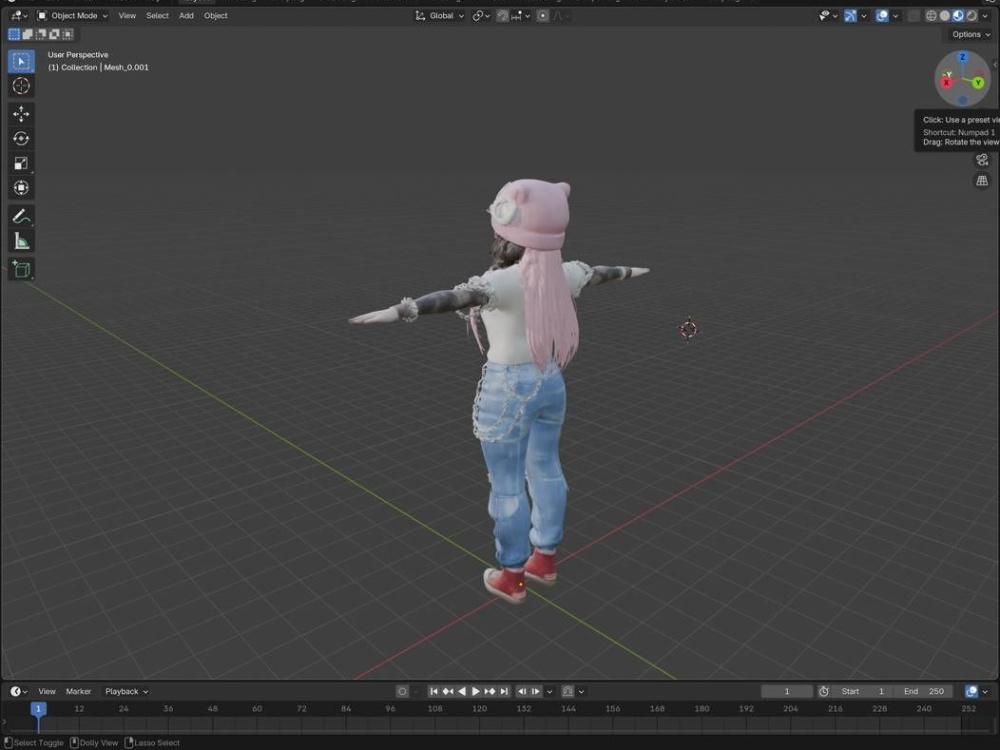
Task: Choose Subtract Selection mode icon
Action: (x=41, y=34)
